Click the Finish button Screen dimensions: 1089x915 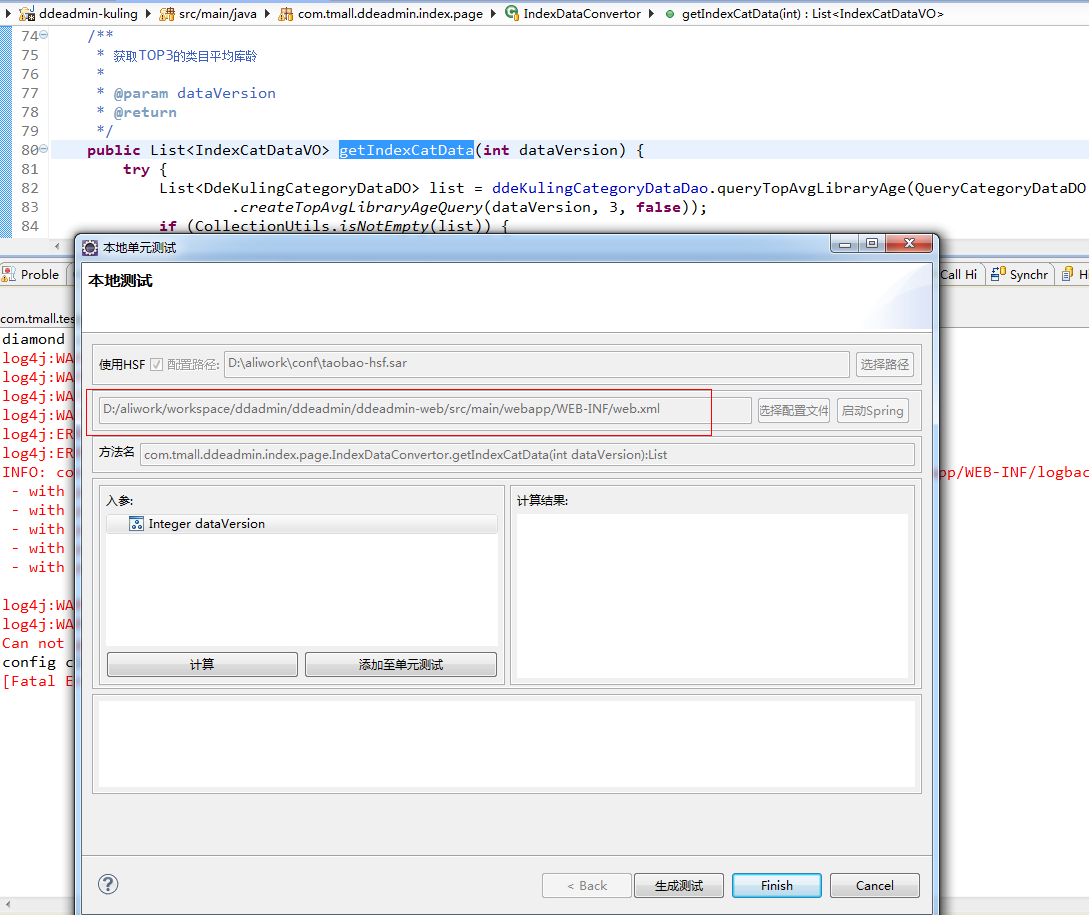(x=776, y=885)
